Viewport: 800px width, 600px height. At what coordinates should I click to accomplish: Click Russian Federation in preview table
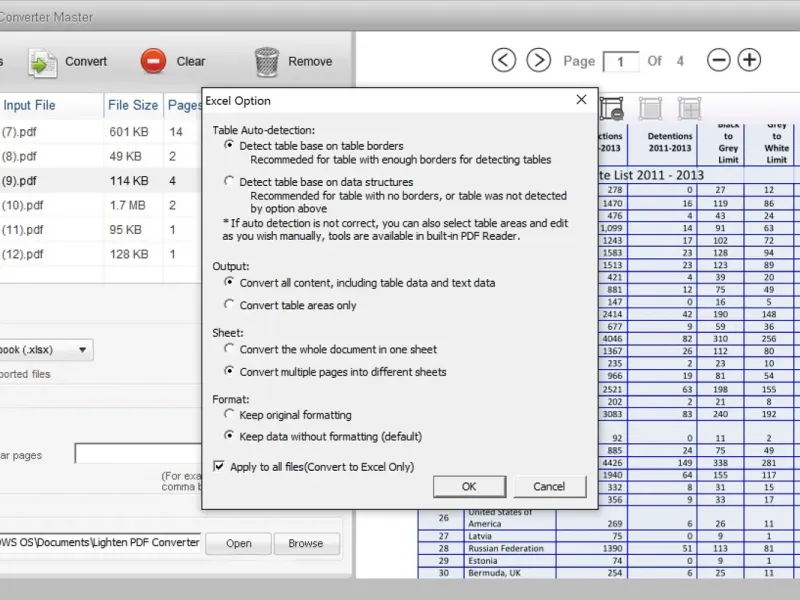pos(506,548)
